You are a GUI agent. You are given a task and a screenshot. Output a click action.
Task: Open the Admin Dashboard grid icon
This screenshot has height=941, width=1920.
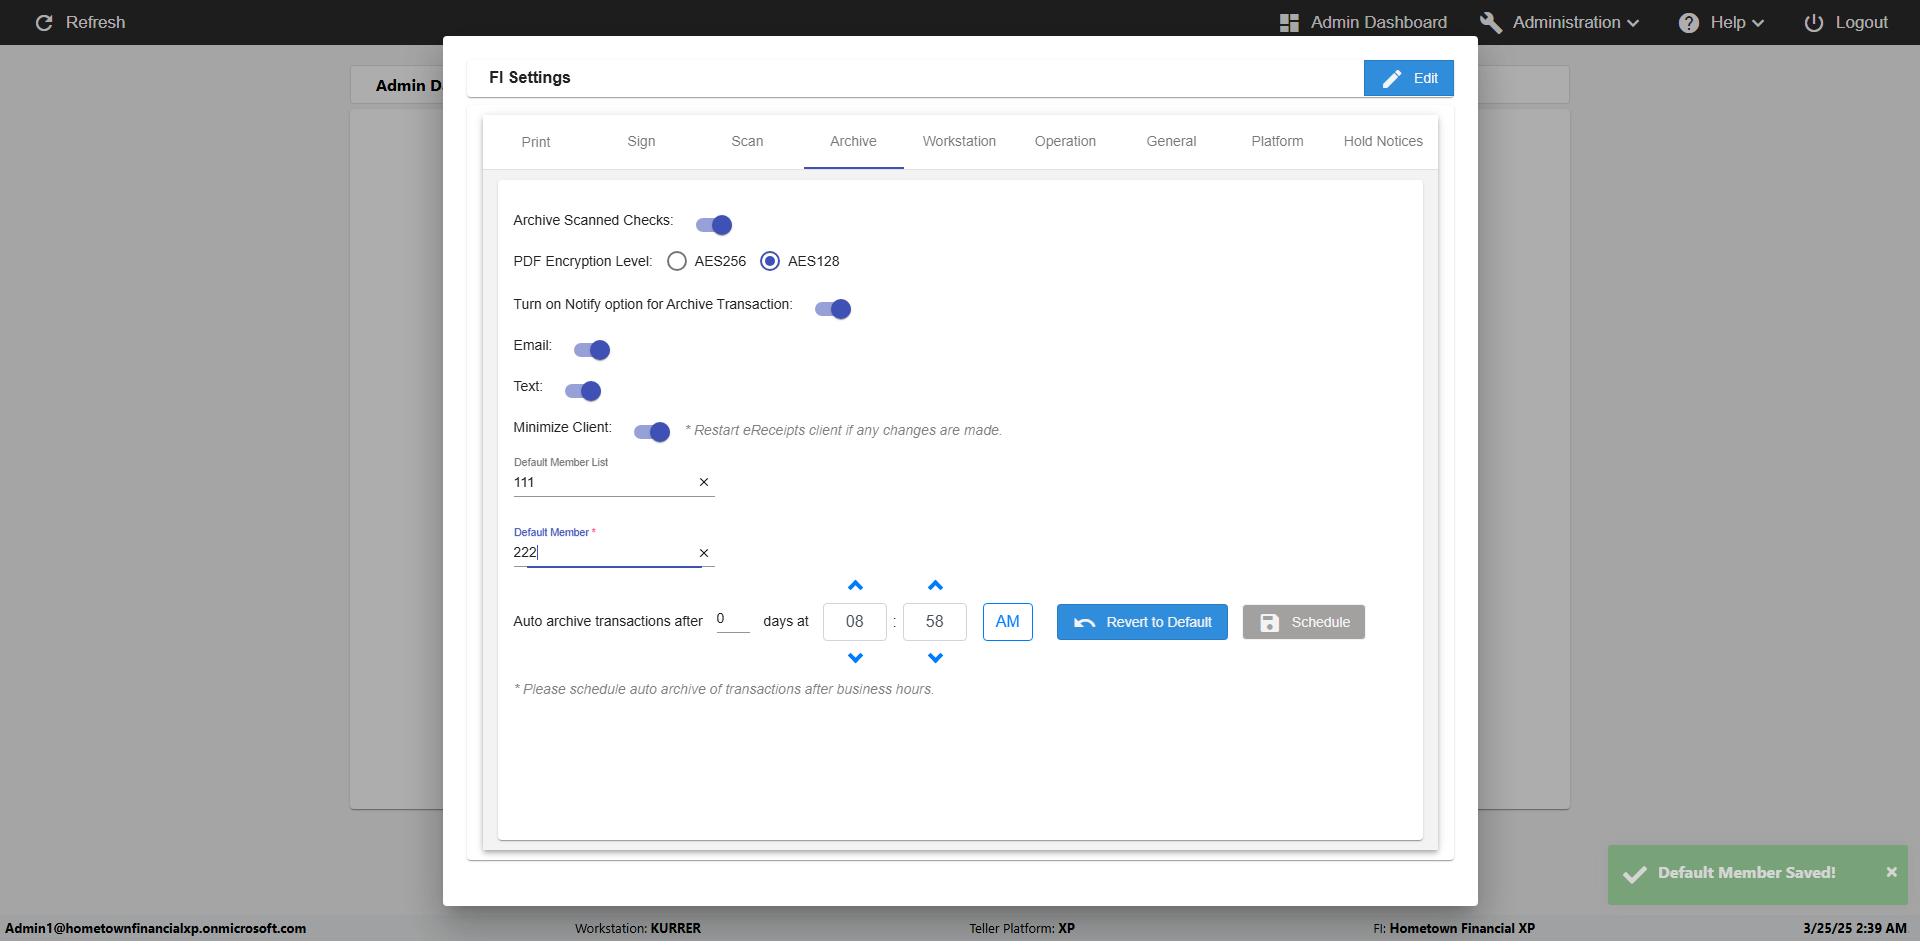tap(1289, 22)
